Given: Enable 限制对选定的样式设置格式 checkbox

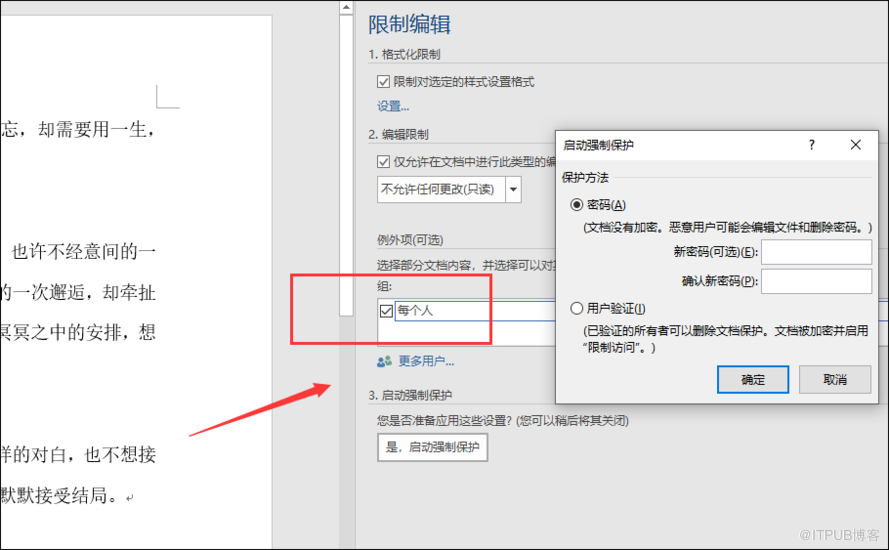Looking at the screenshot, I should coord(383,82).
